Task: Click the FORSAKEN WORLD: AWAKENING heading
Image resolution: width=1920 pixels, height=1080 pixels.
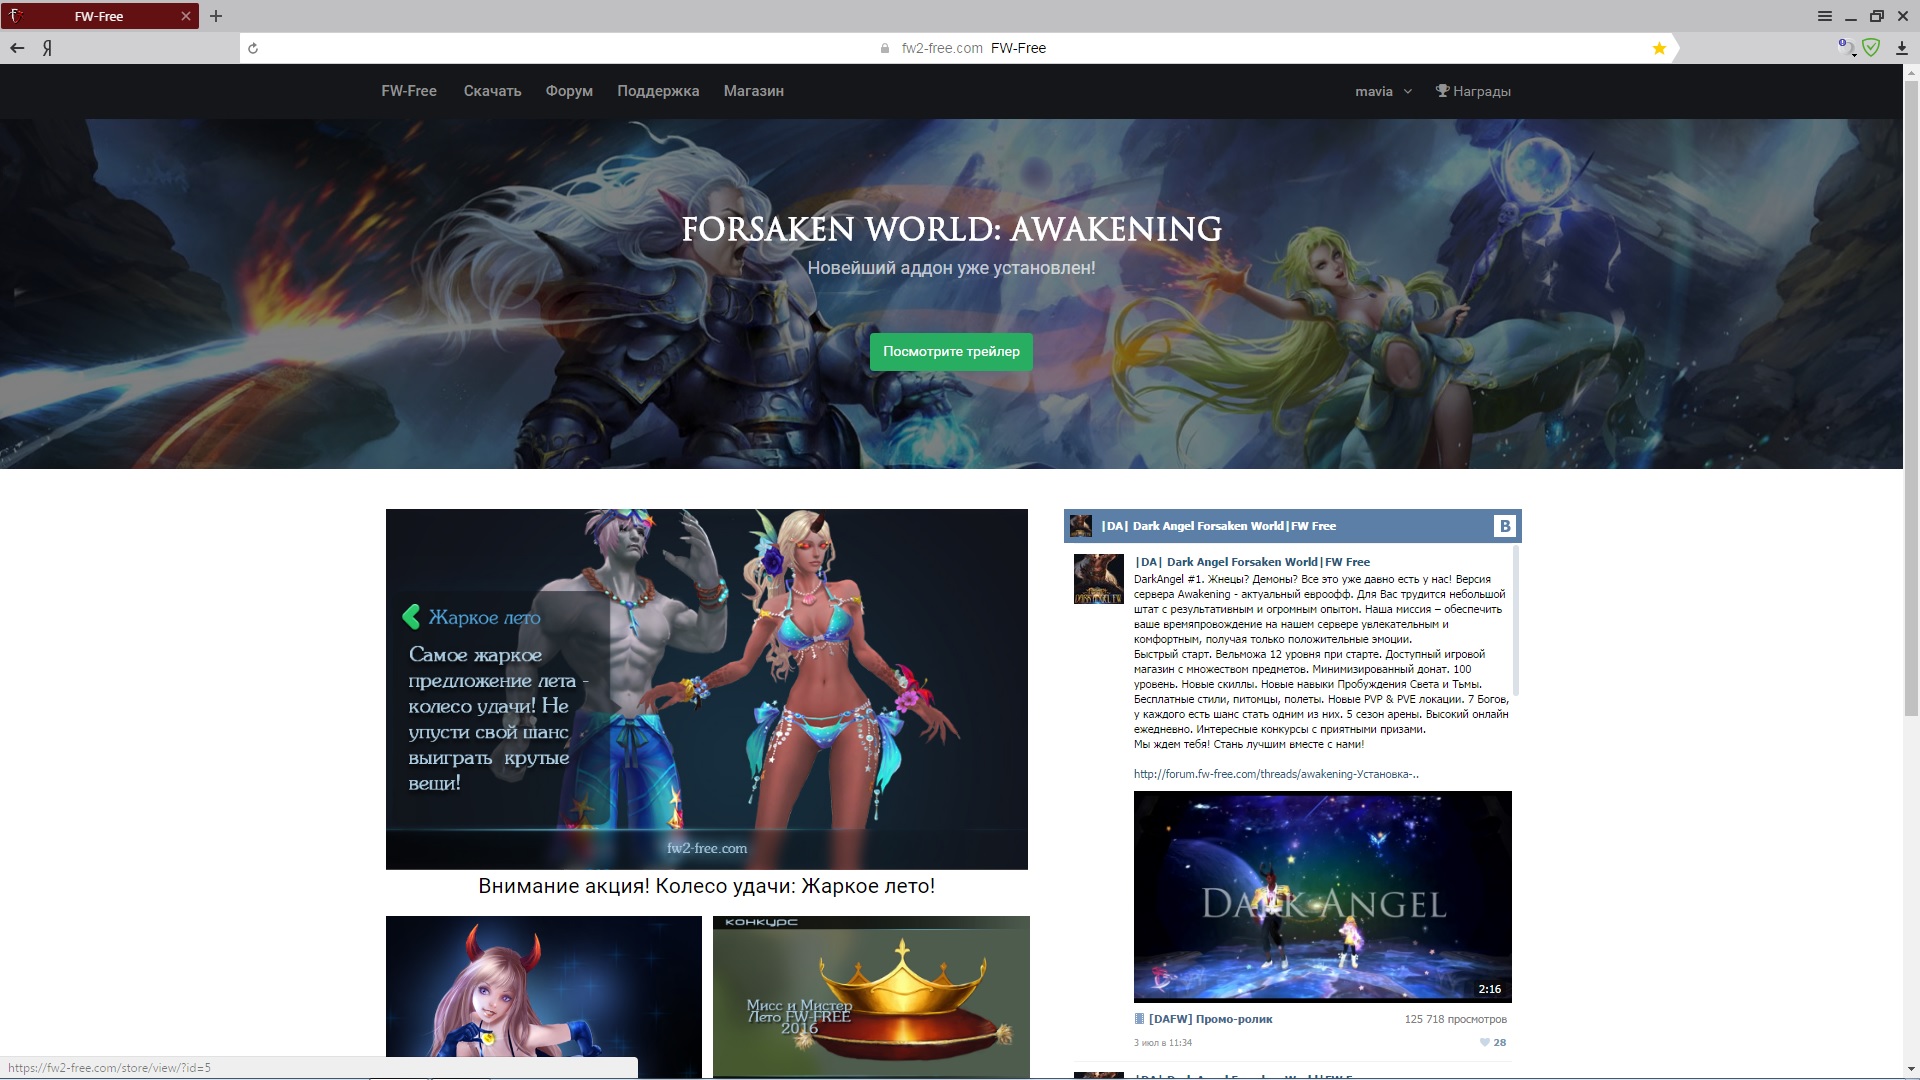Action: click(951, 229)
